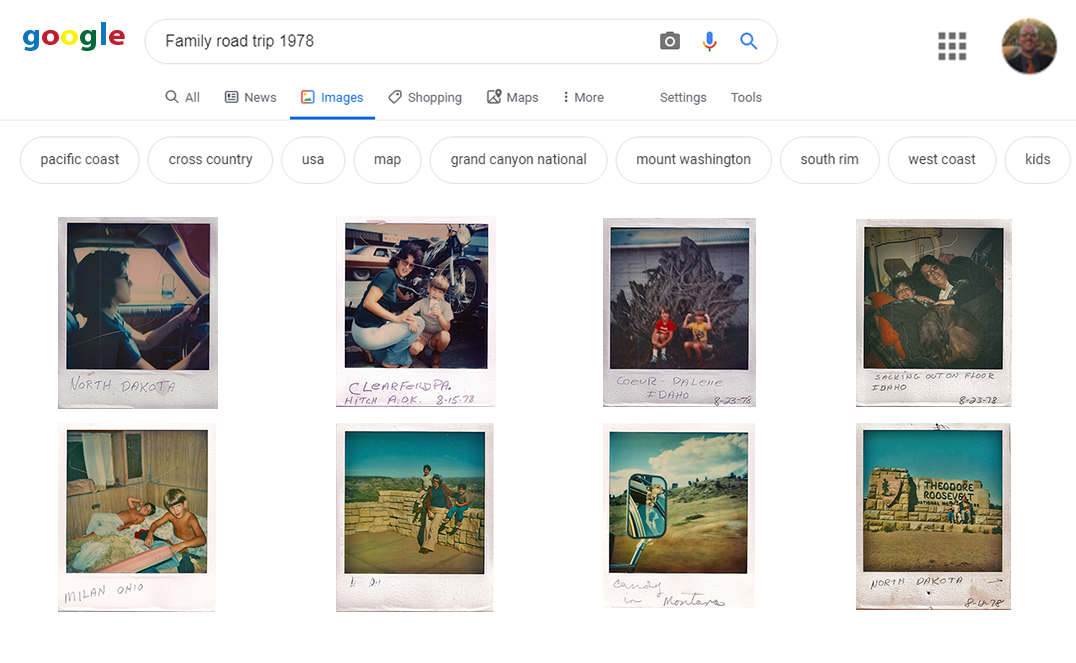Open the user account profile picture
The image size is (1076, 663).
click(1029, 46)
